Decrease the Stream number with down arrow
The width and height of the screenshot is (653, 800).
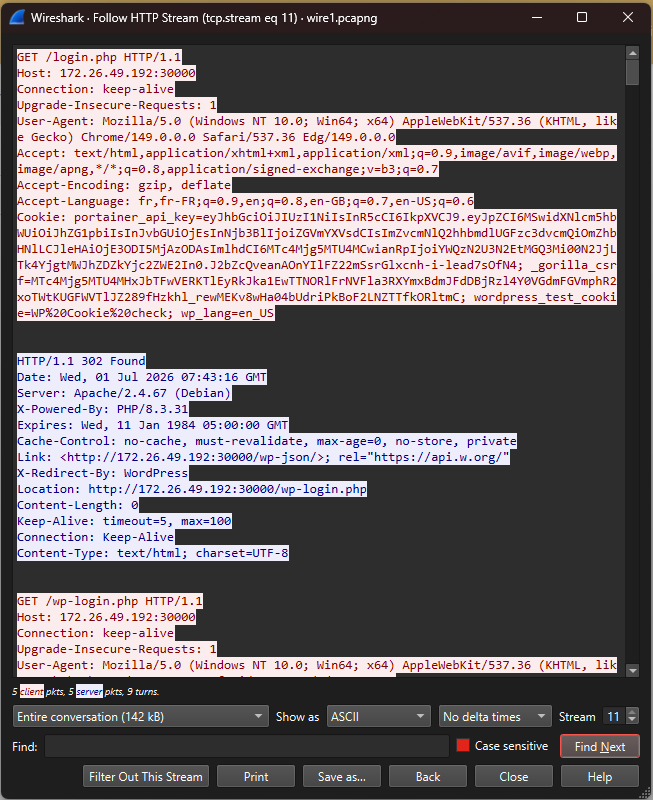coord(632,720)
